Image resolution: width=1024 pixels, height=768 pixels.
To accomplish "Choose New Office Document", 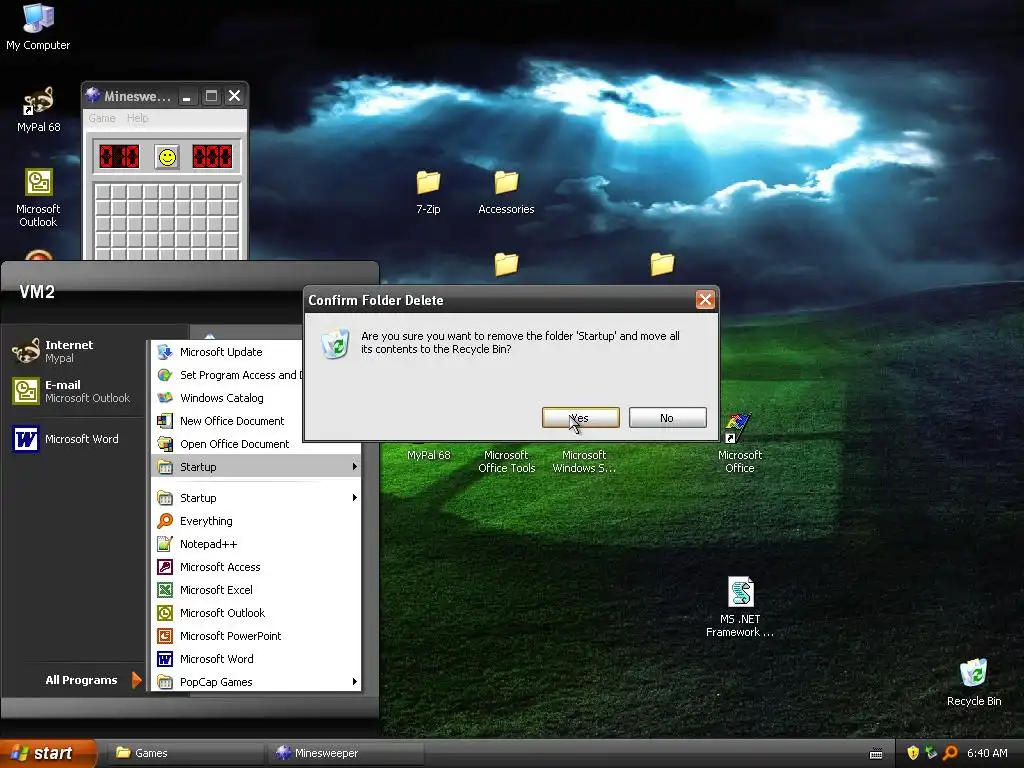I will point(227,421).
